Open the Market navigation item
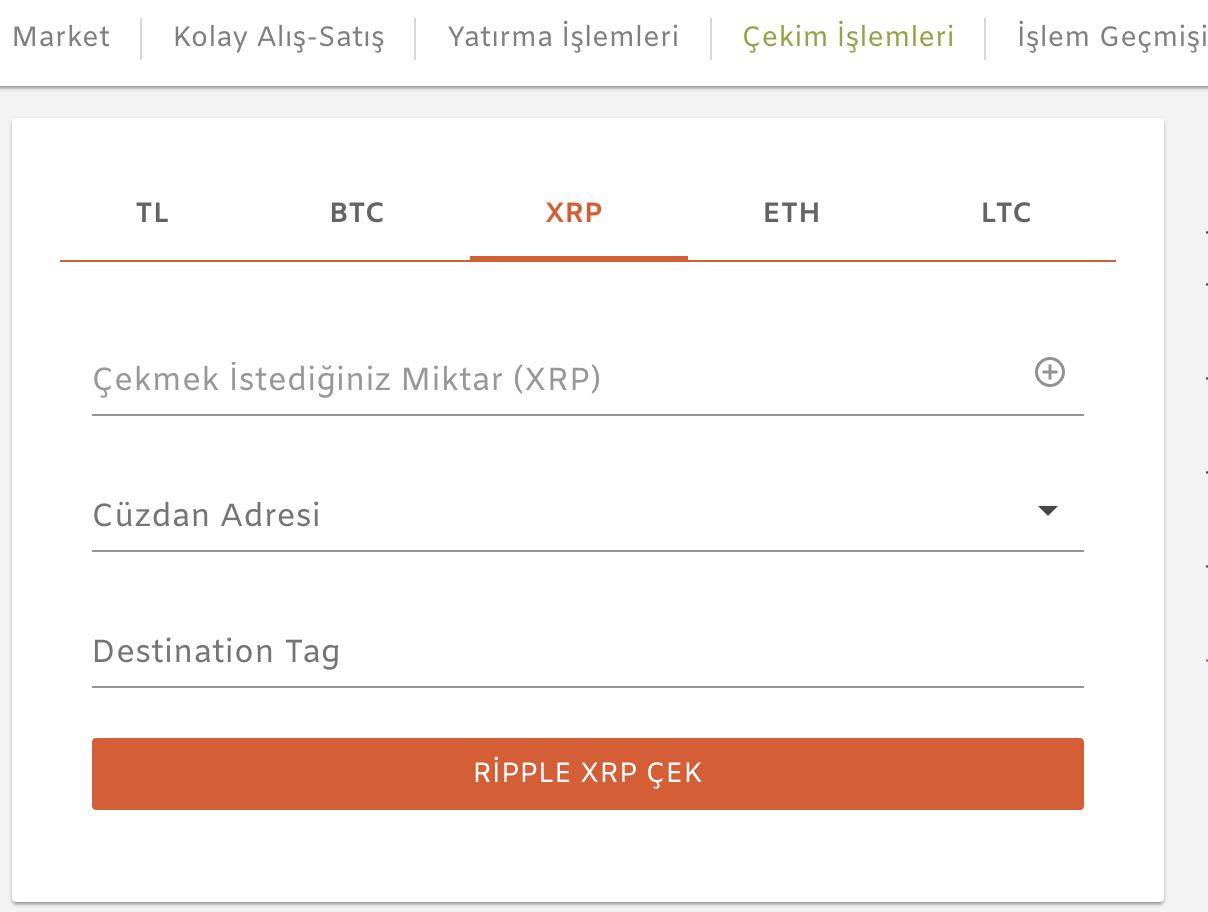Screen dimensions: 1208x912 pyautogui.click(x=61, y=38)
